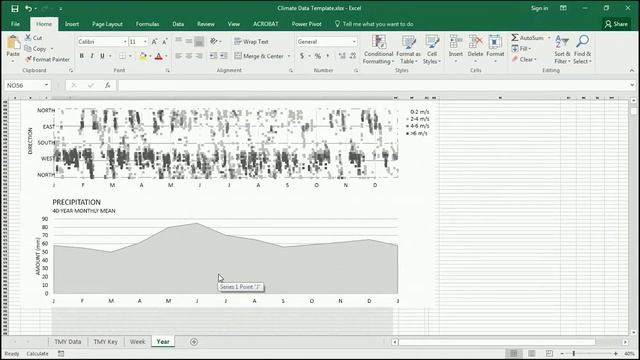Toggle Underline formatting

(102, 56)
